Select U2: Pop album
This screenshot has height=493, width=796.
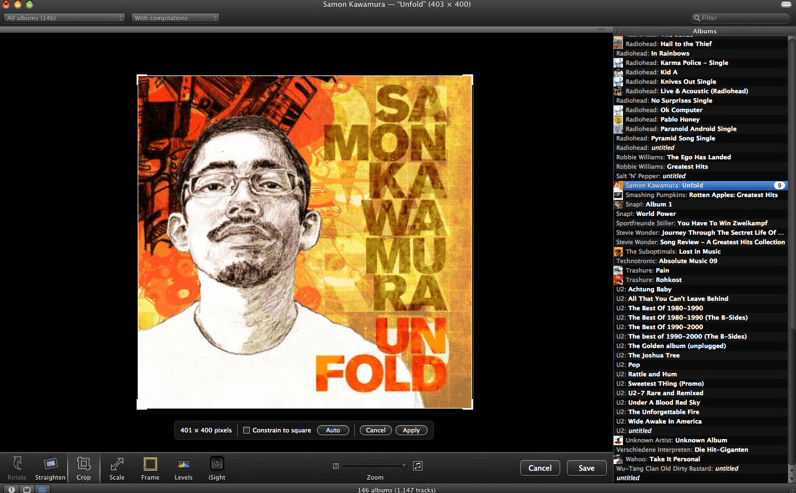pos(701,365)
